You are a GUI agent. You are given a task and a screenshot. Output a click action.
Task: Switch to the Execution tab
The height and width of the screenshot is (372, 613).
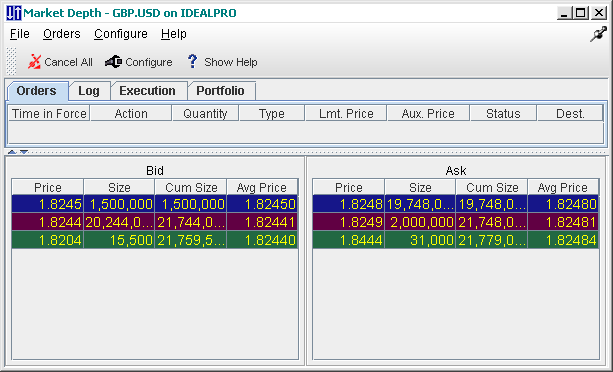tap(147, 91)
